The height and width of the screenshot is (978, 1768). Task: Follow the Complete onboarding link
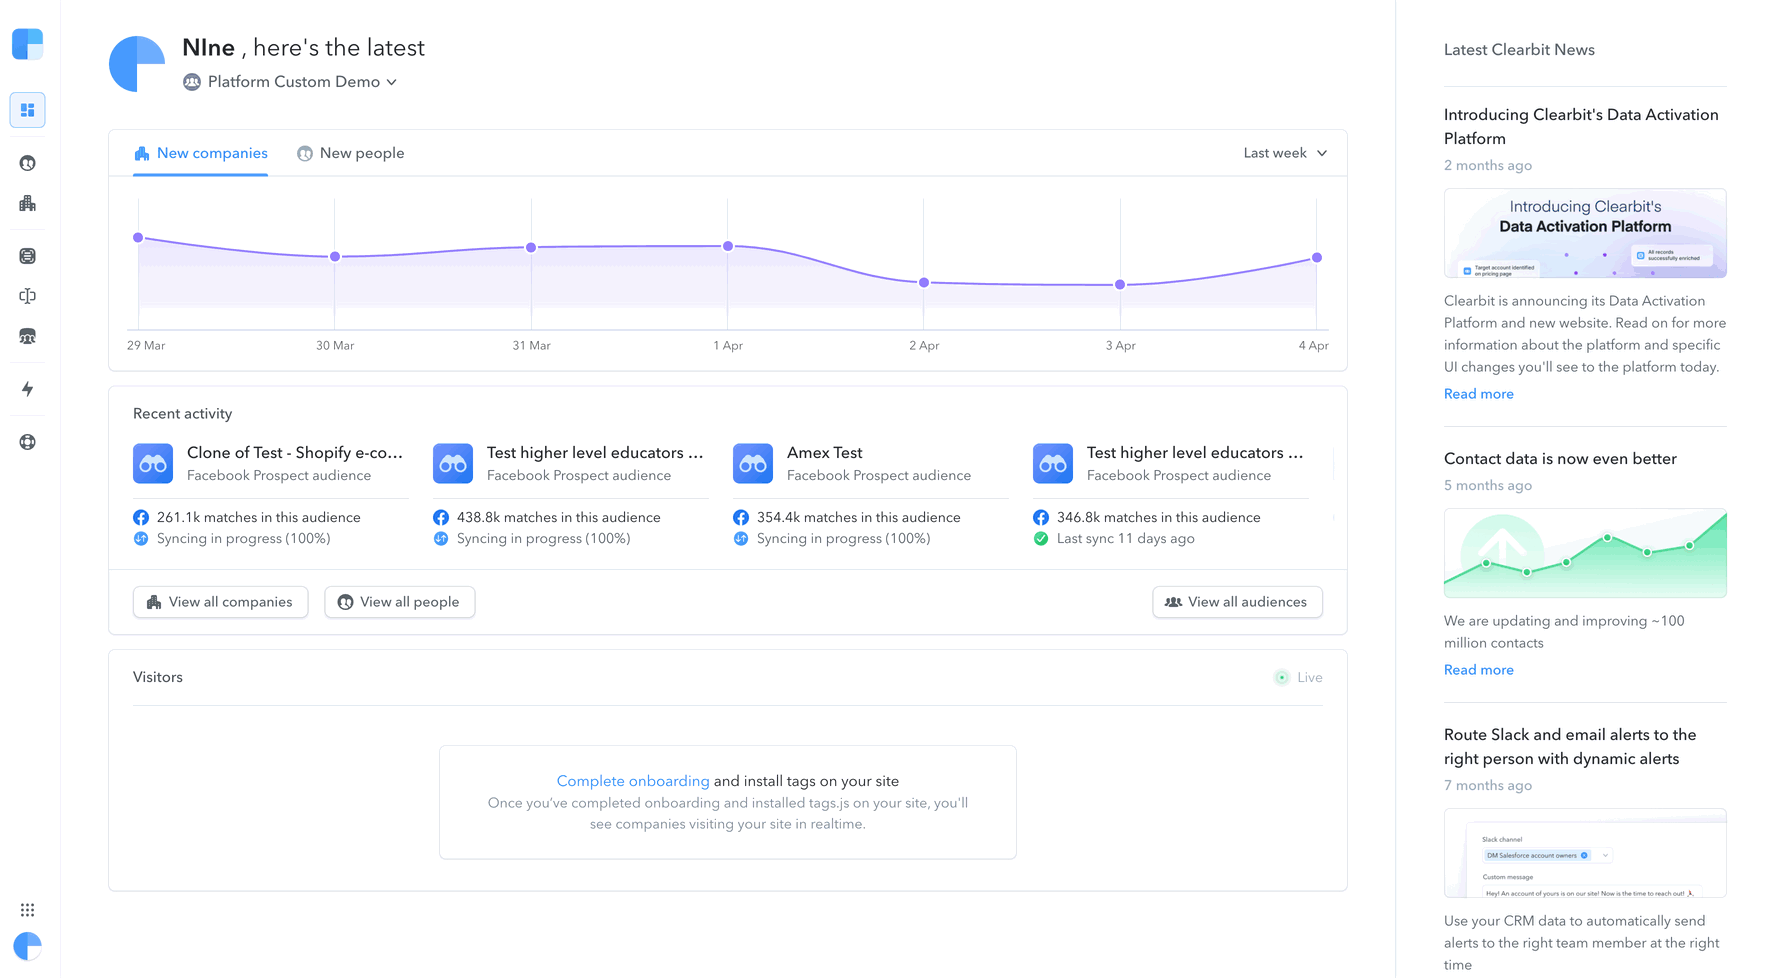[633, 781]
